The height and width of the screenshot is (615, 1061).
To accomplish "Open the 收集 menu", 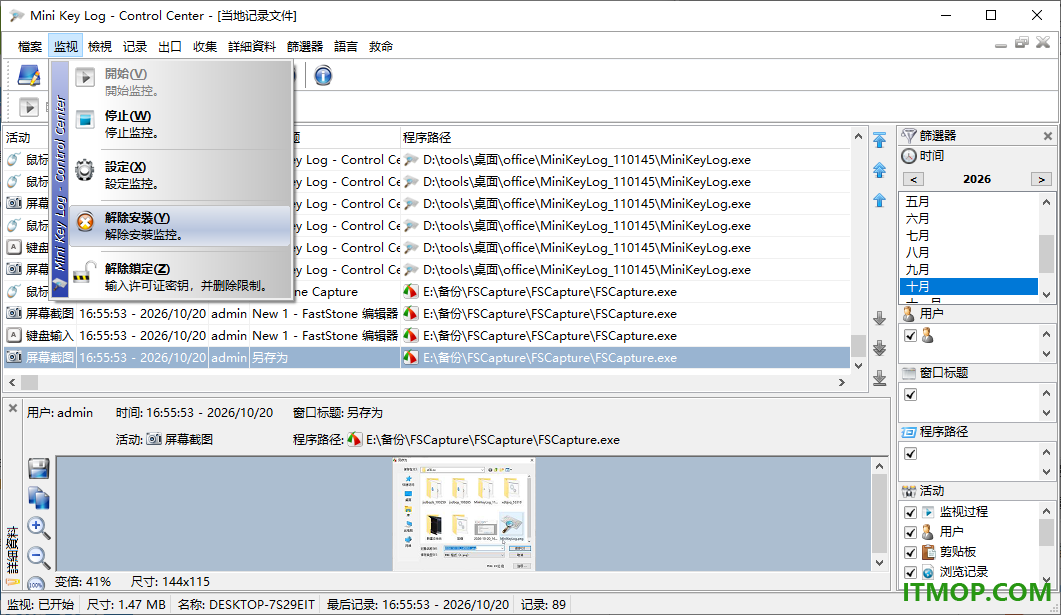I will pyautogui.click(x=205, y=47).
